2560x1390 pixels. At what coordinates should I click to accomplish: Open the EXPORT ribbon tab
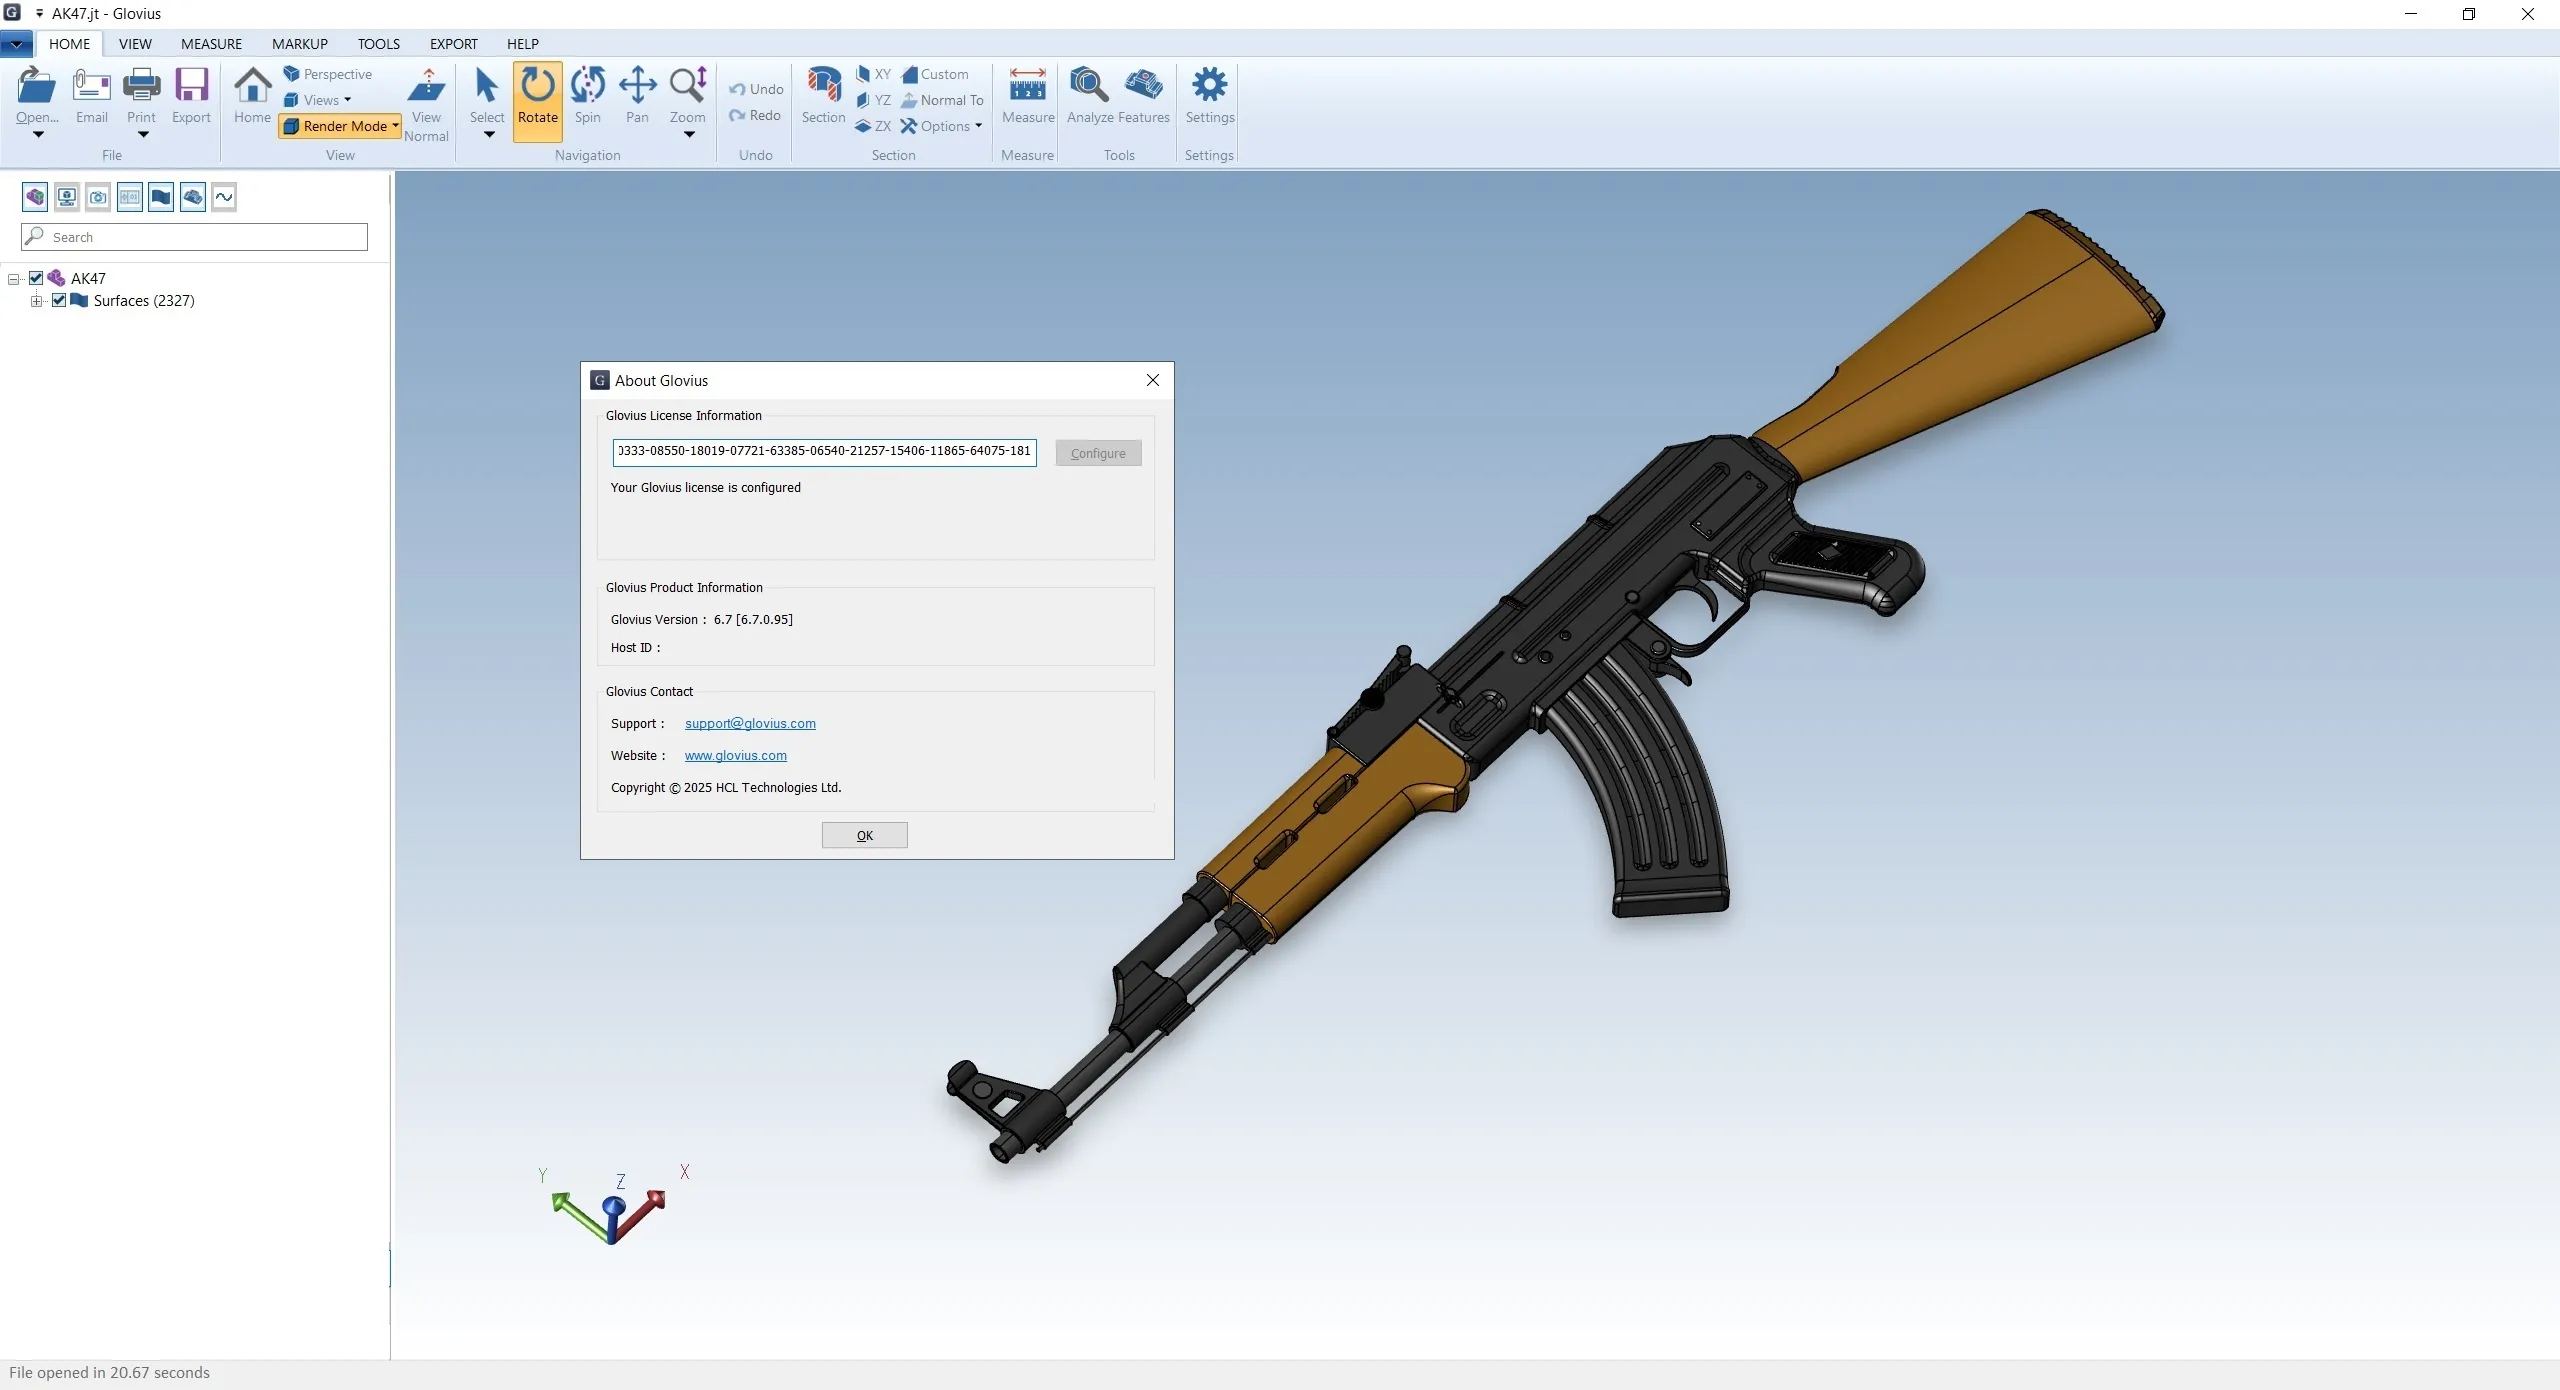453,44
